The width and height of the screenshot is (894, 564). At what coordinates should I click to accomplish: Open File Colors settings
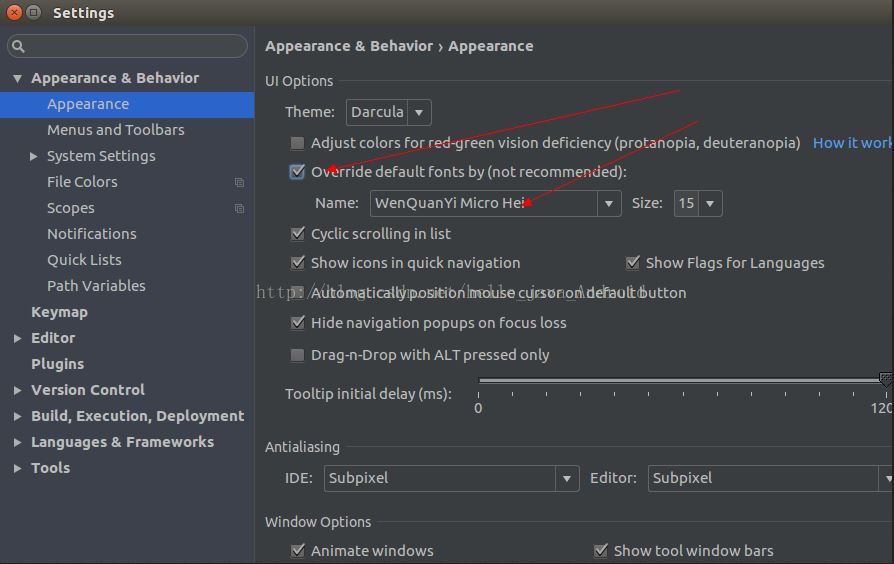(82, 182)
